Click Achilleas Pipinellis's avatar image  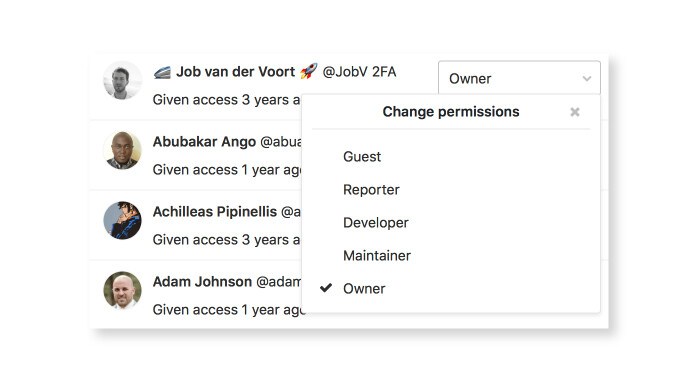[x=122, y=220]
